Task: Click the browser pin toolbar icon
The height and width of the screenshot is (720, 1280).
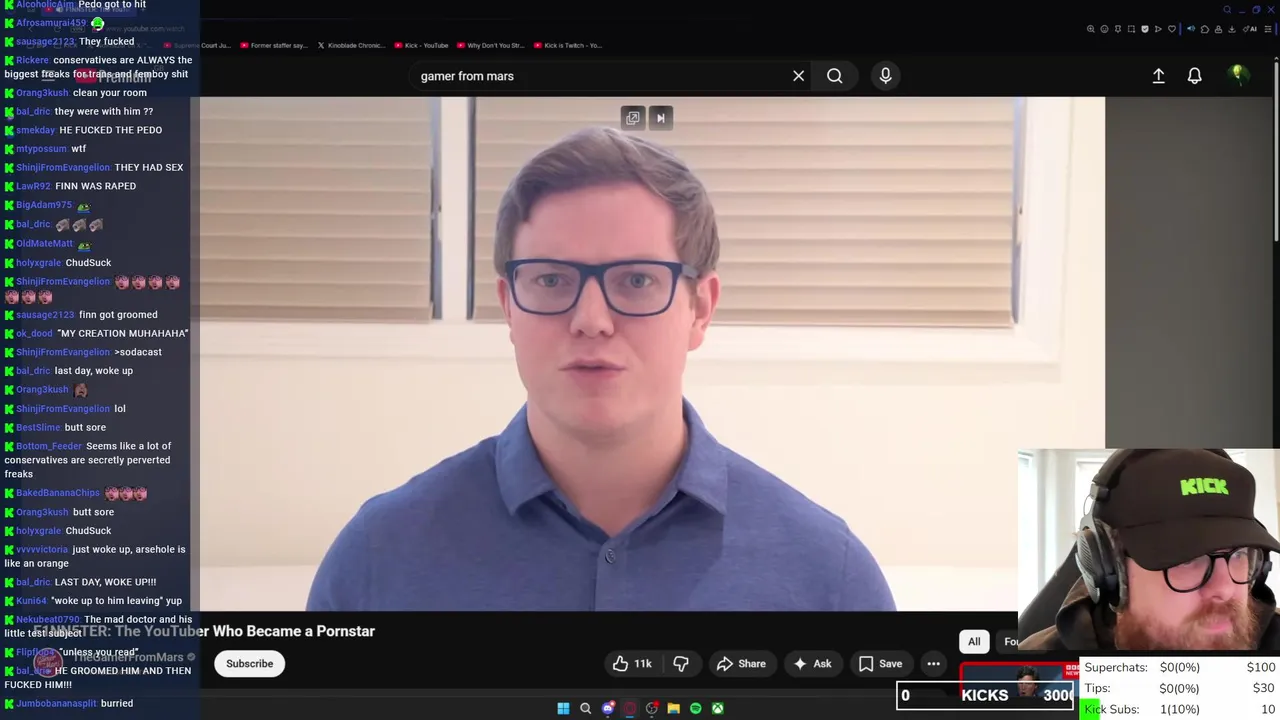Action: (1118, 29)
